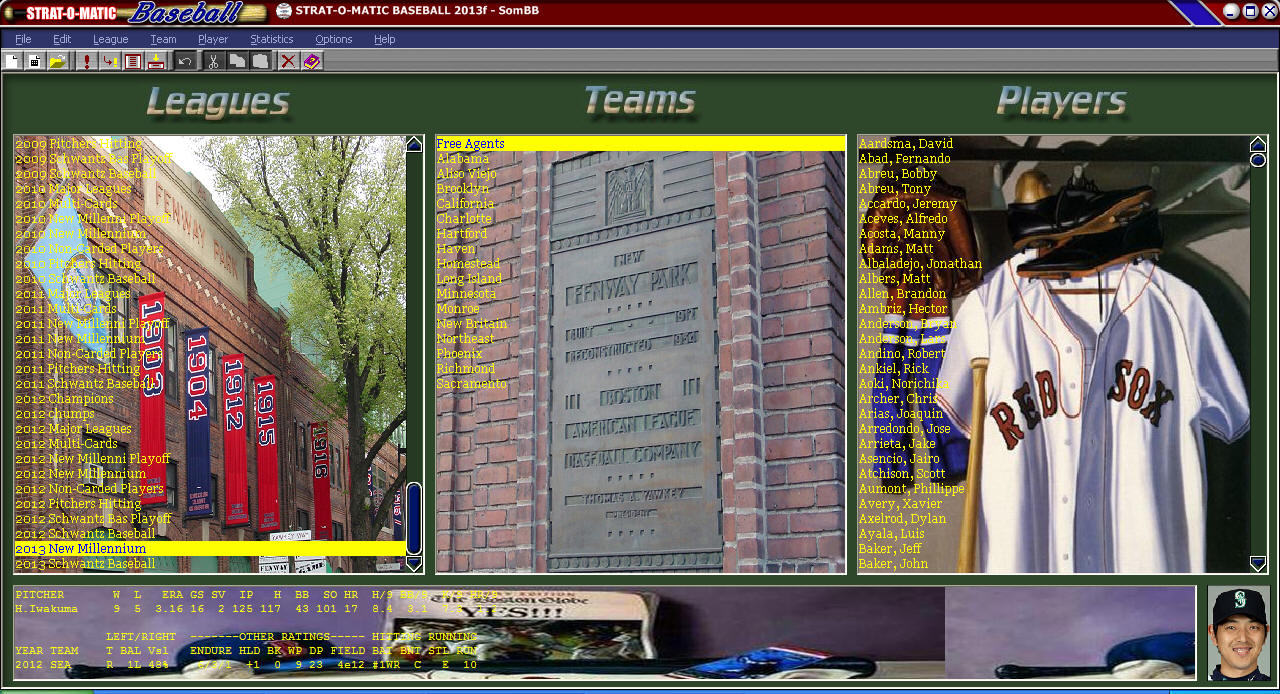Select the Hartford team
The image size is (1280, 694).
click(x=462, y=234)
